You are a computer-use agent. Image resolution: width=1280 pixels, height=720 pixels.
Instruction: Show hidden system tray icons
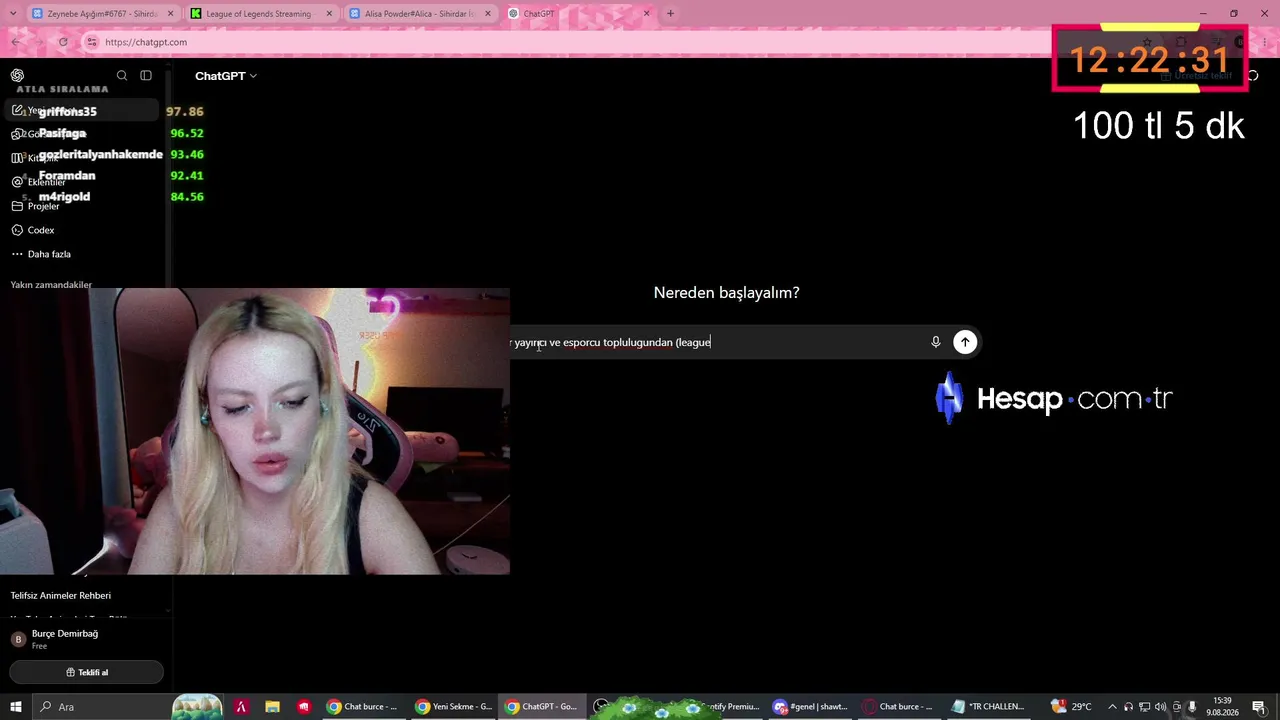click(x=1112, y=707)
